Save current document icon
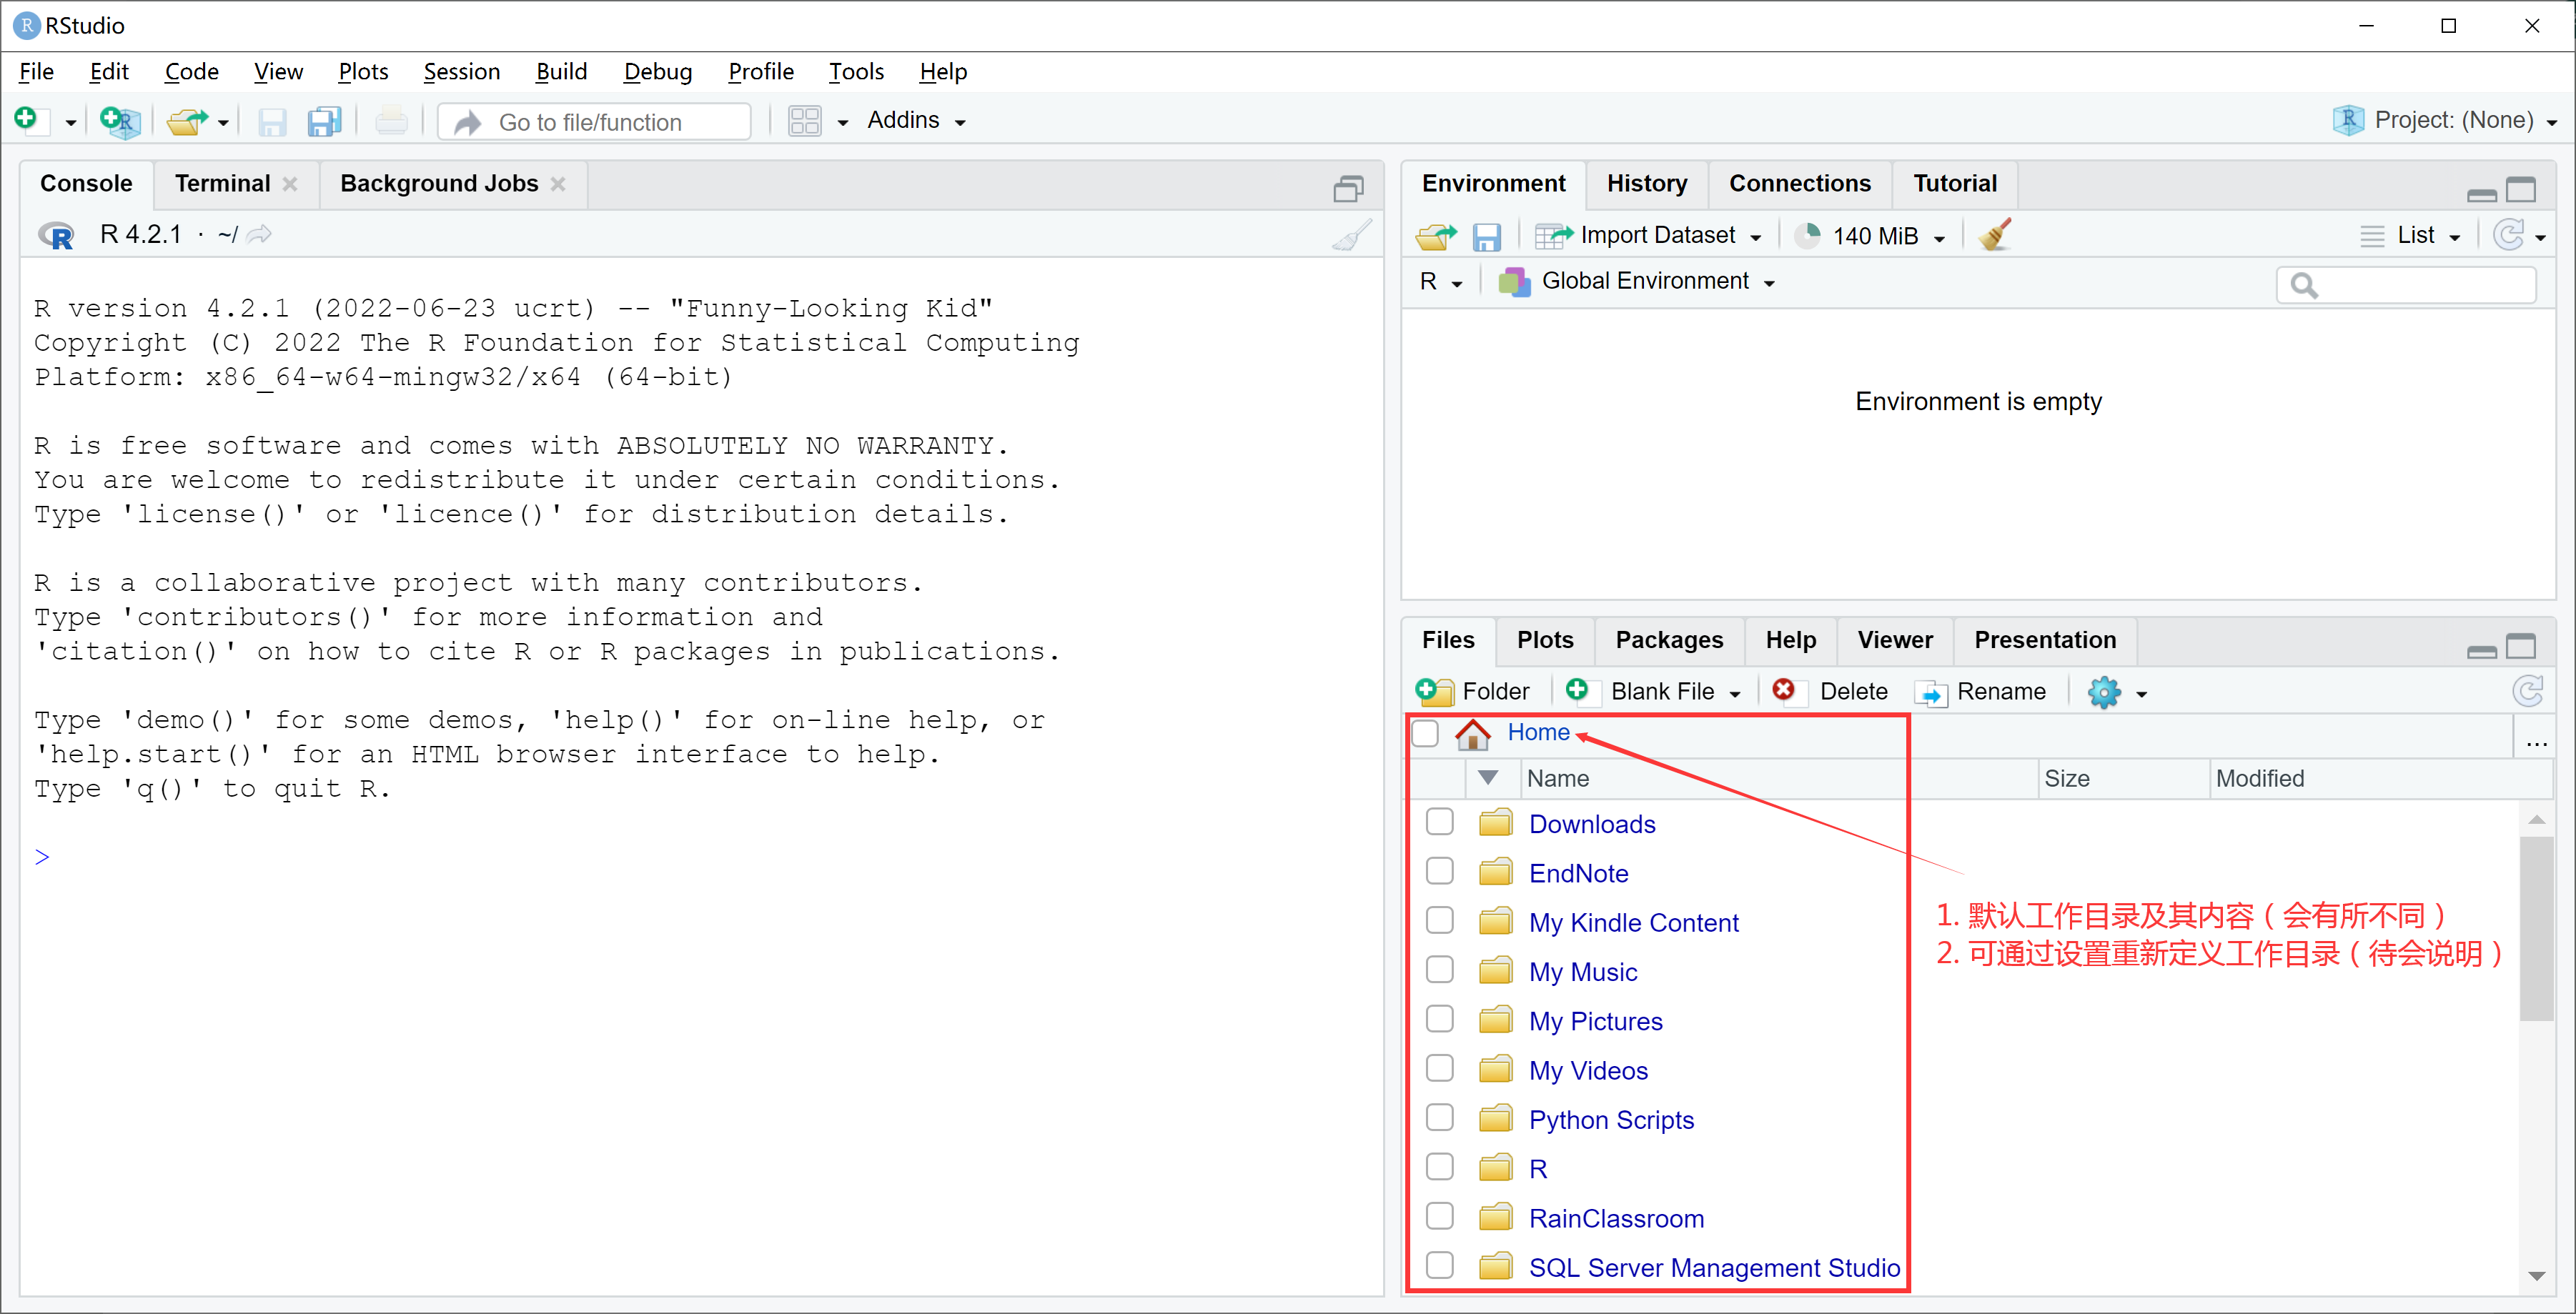2576x1314 pixels. click(x=272, y=122)
